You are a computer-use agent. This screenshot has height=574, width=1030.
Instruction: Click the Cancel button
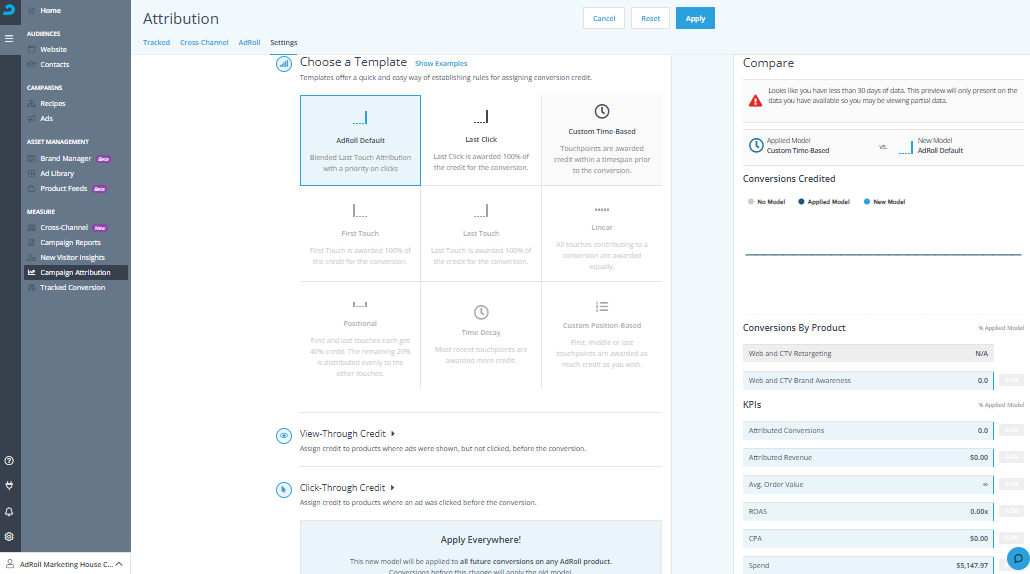pos(604,18)
